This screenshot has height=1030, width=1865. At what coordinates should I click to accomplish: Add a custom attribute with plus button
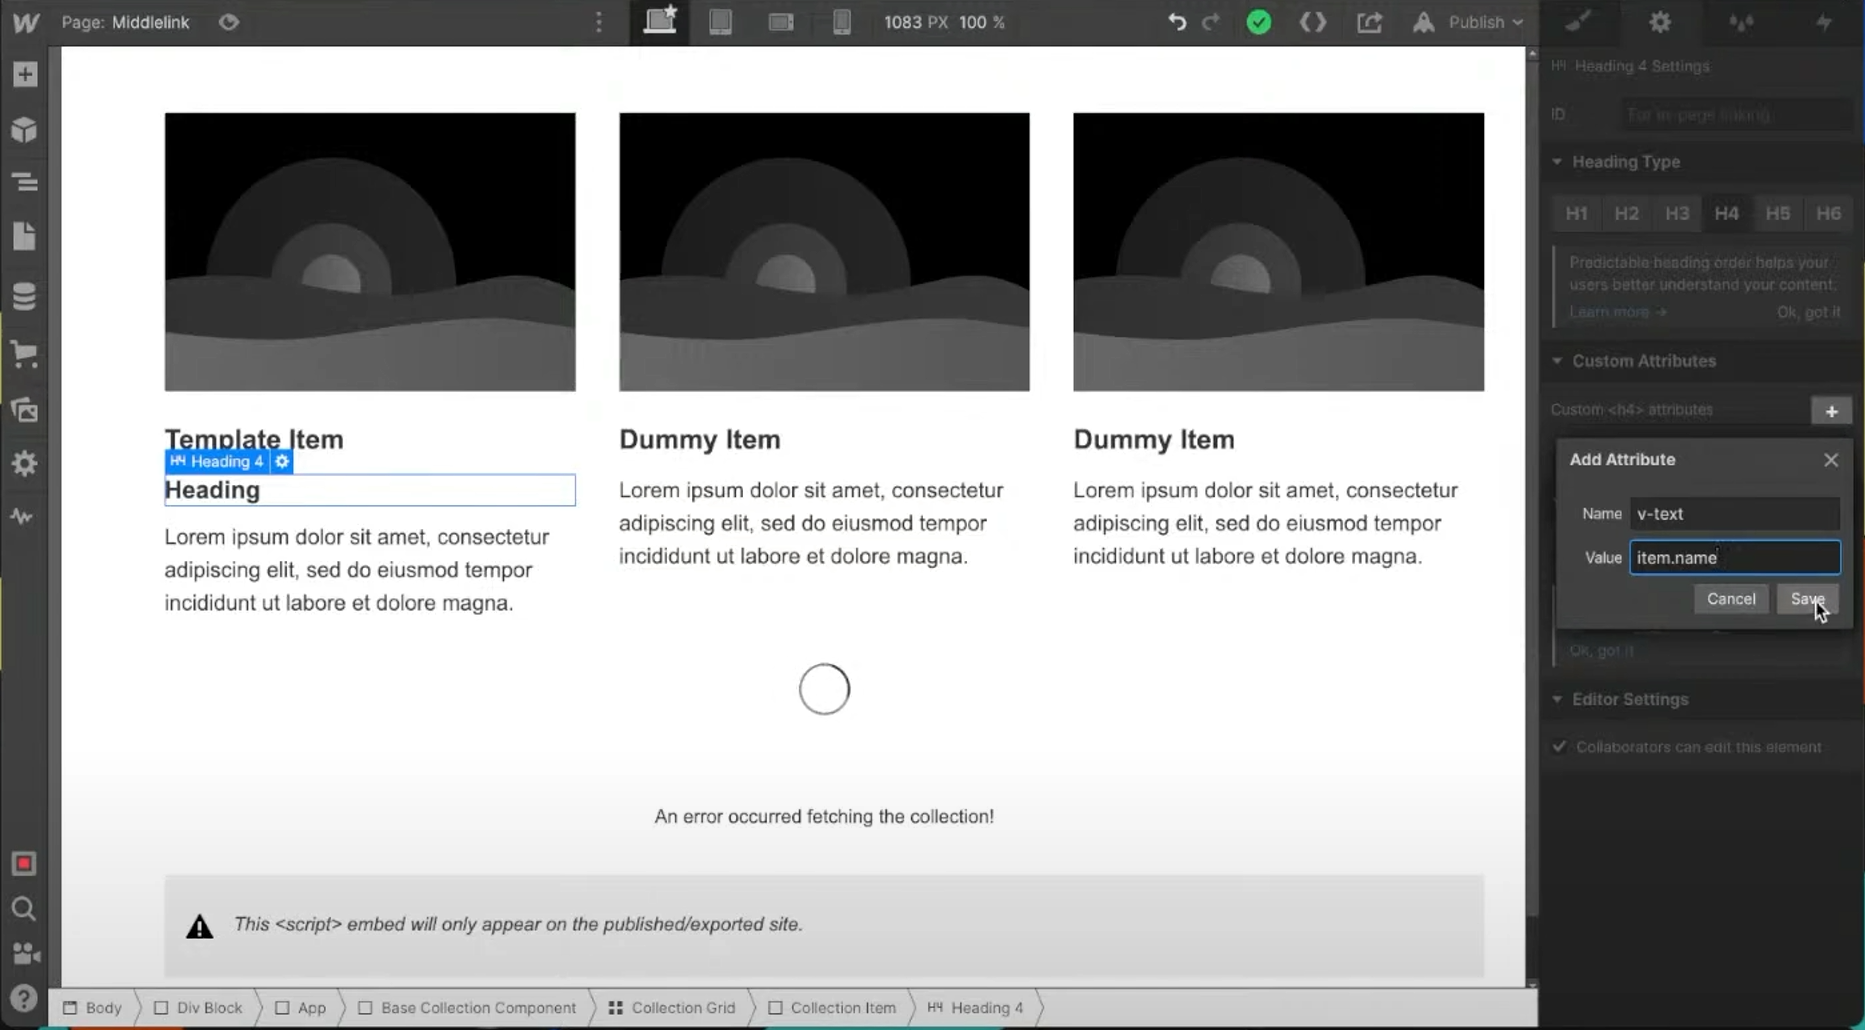pos(1832,411)
